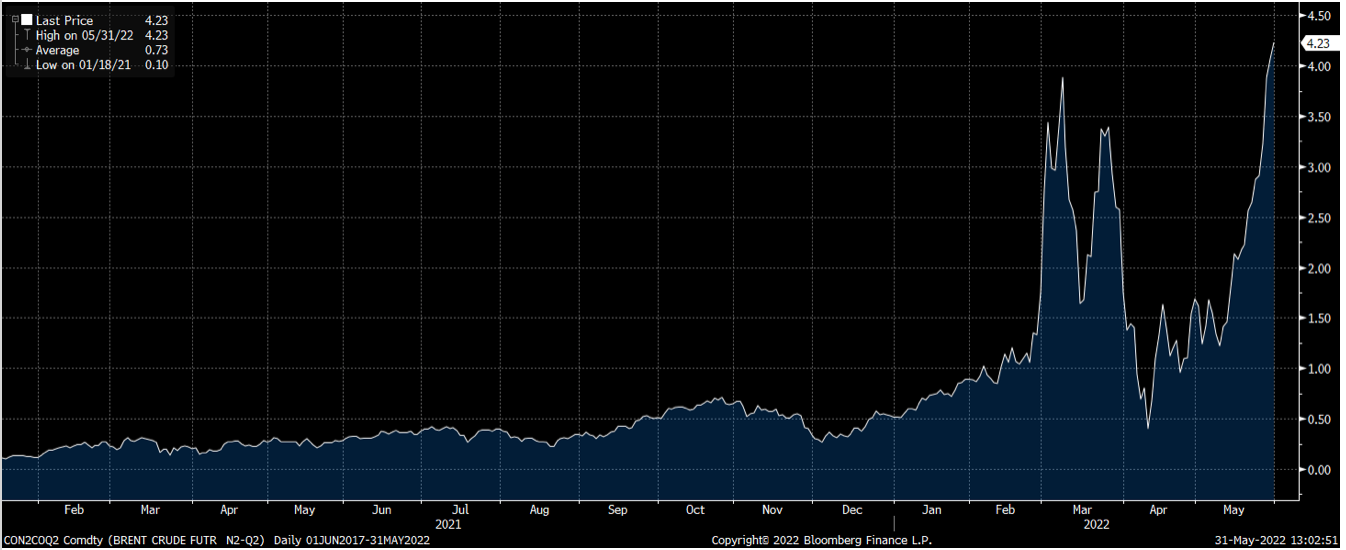Click the 4.23 last price axis flag
Viewport: 1346px width, 550px height.
click(1316, 43)
